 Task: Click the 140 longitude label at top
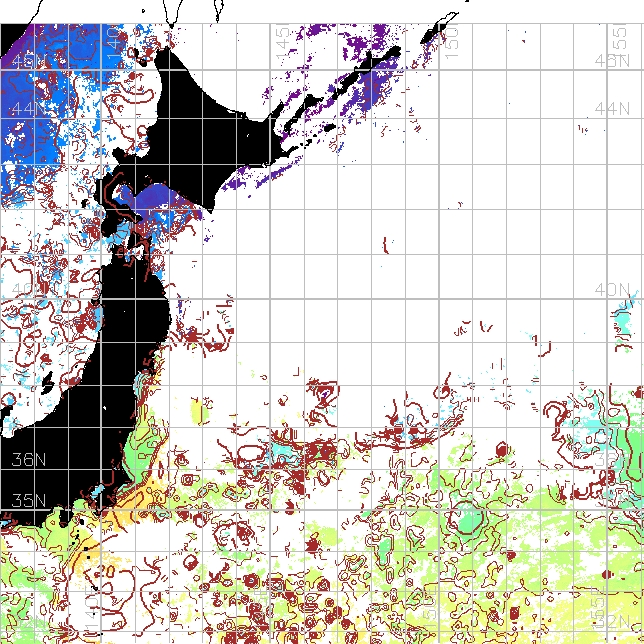(x=114, y=42)
